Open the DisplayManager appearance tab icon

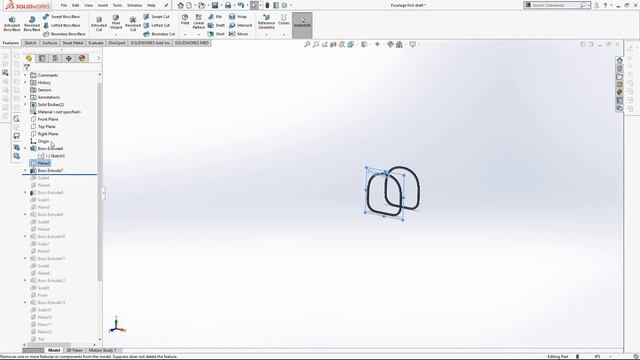click(x=82, y=58)
